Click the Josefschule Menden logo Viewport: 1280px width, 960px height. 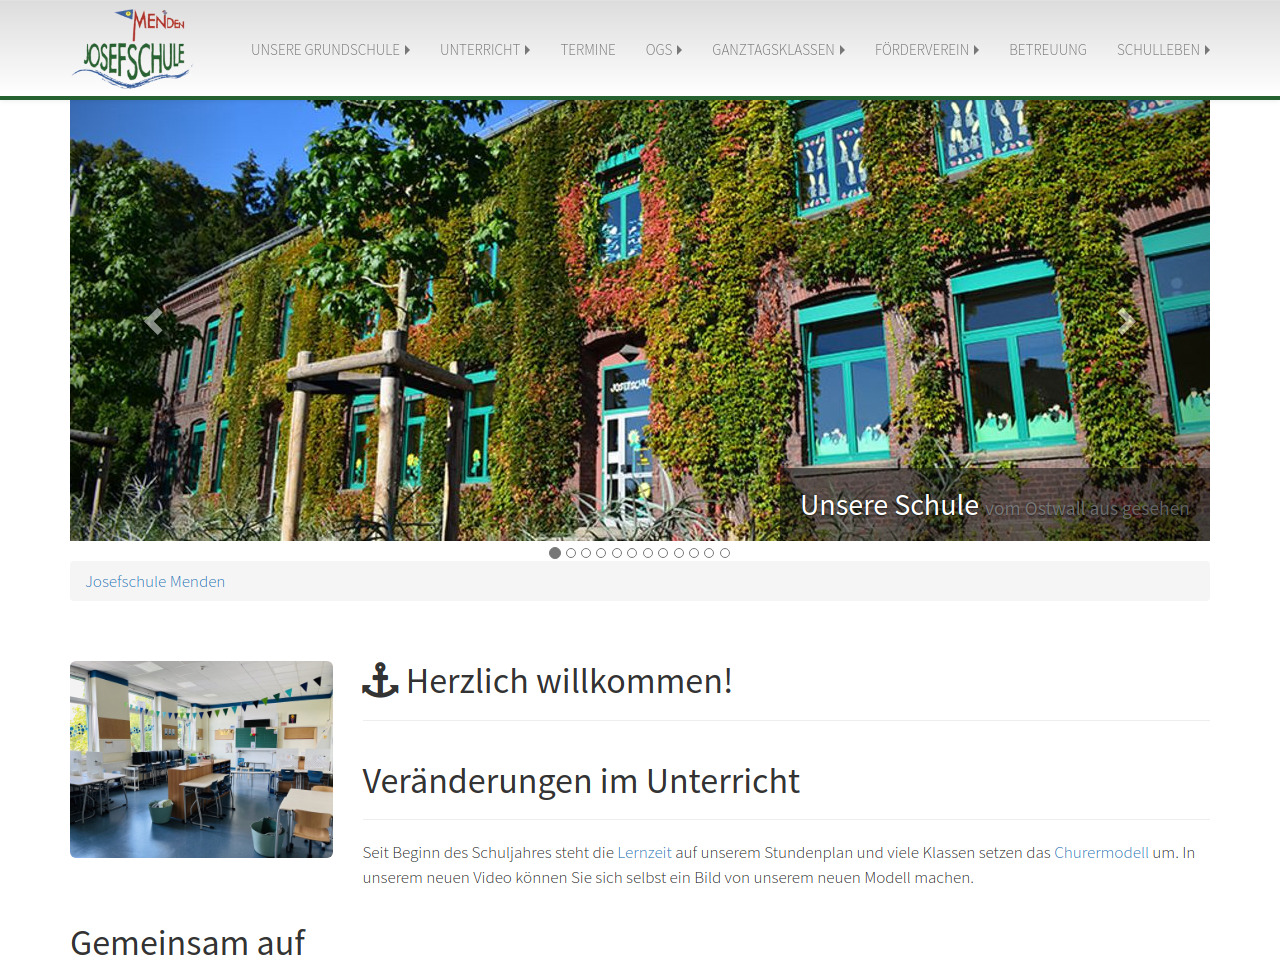(x=133, y=49)
